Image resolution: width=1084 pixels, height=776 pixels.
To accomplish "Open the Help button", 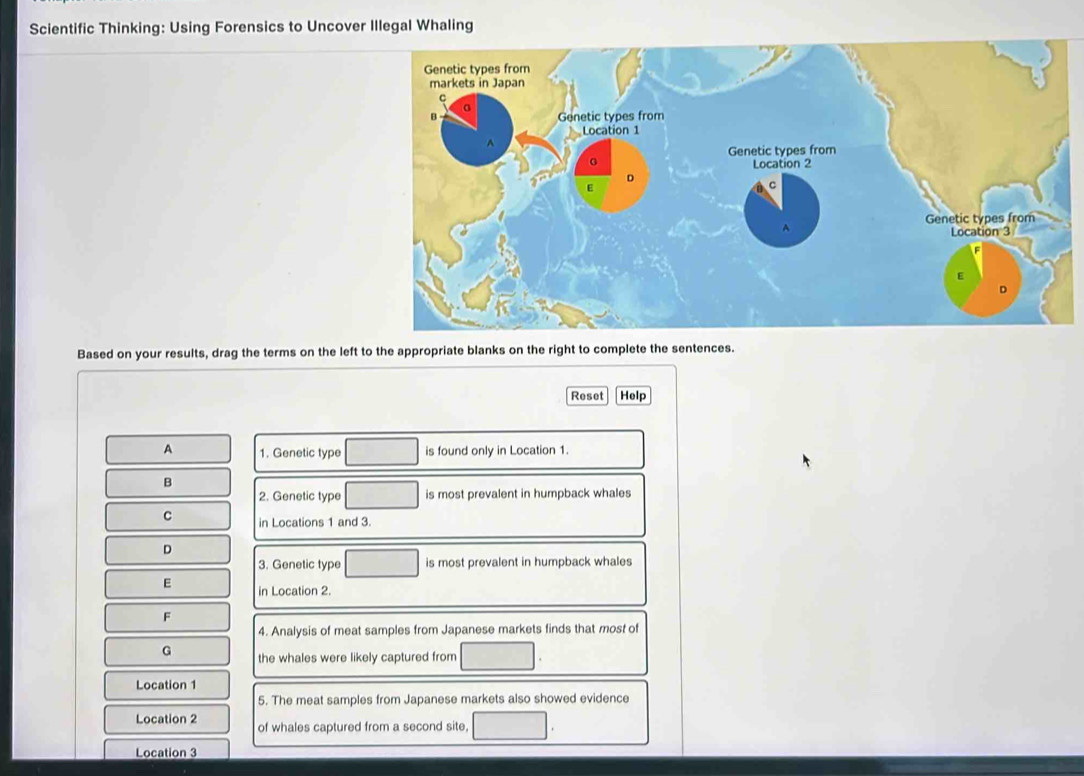I will click(633, 395).
